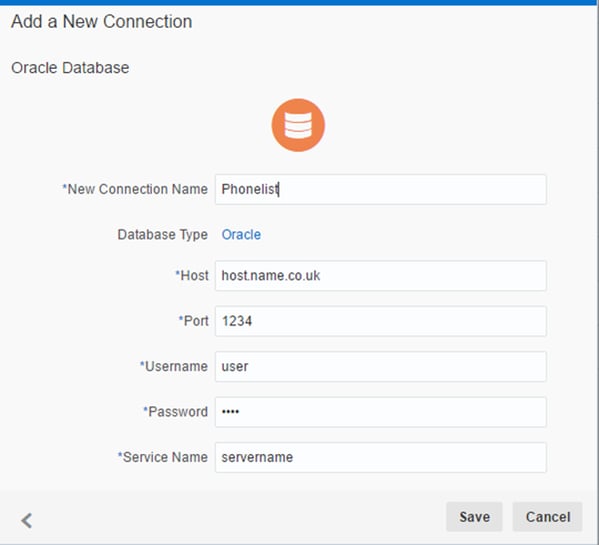
Task: Select the Username input field
Action: pyautogui.click(x=380, y=367)
